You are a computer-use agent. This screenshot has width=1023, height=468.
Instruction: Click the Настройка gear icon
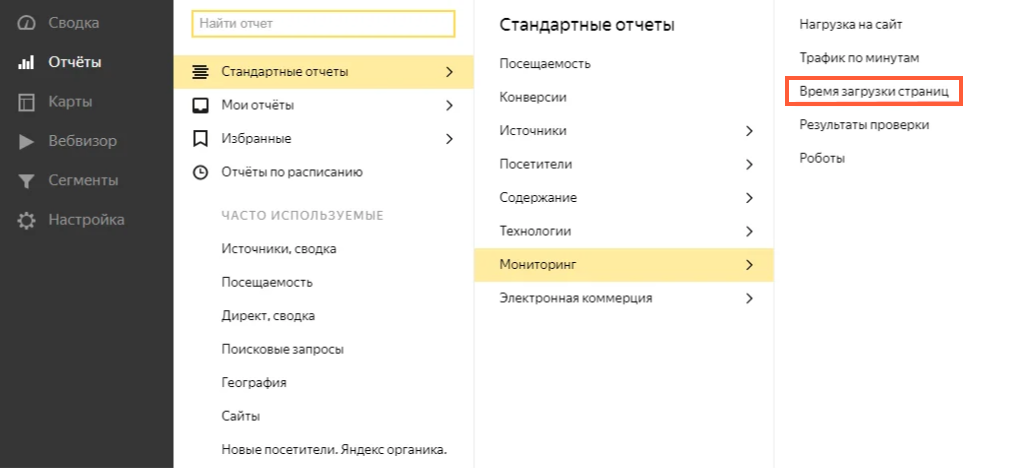[26, 221]
